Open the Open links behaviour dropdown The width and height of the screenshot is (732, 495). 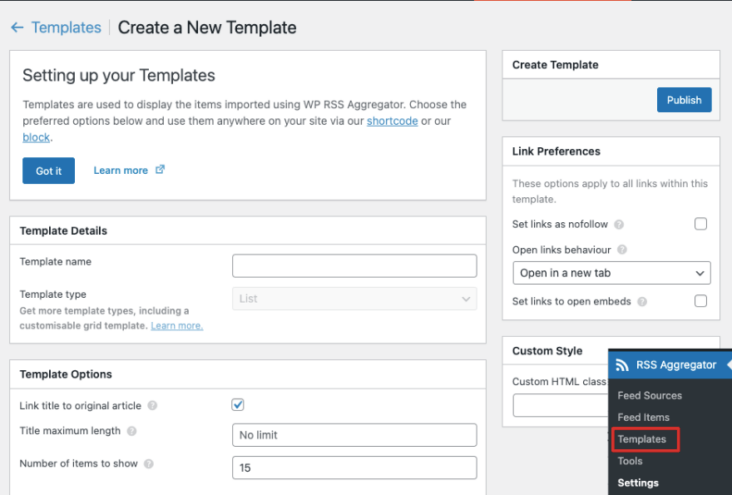coord(612,273)
